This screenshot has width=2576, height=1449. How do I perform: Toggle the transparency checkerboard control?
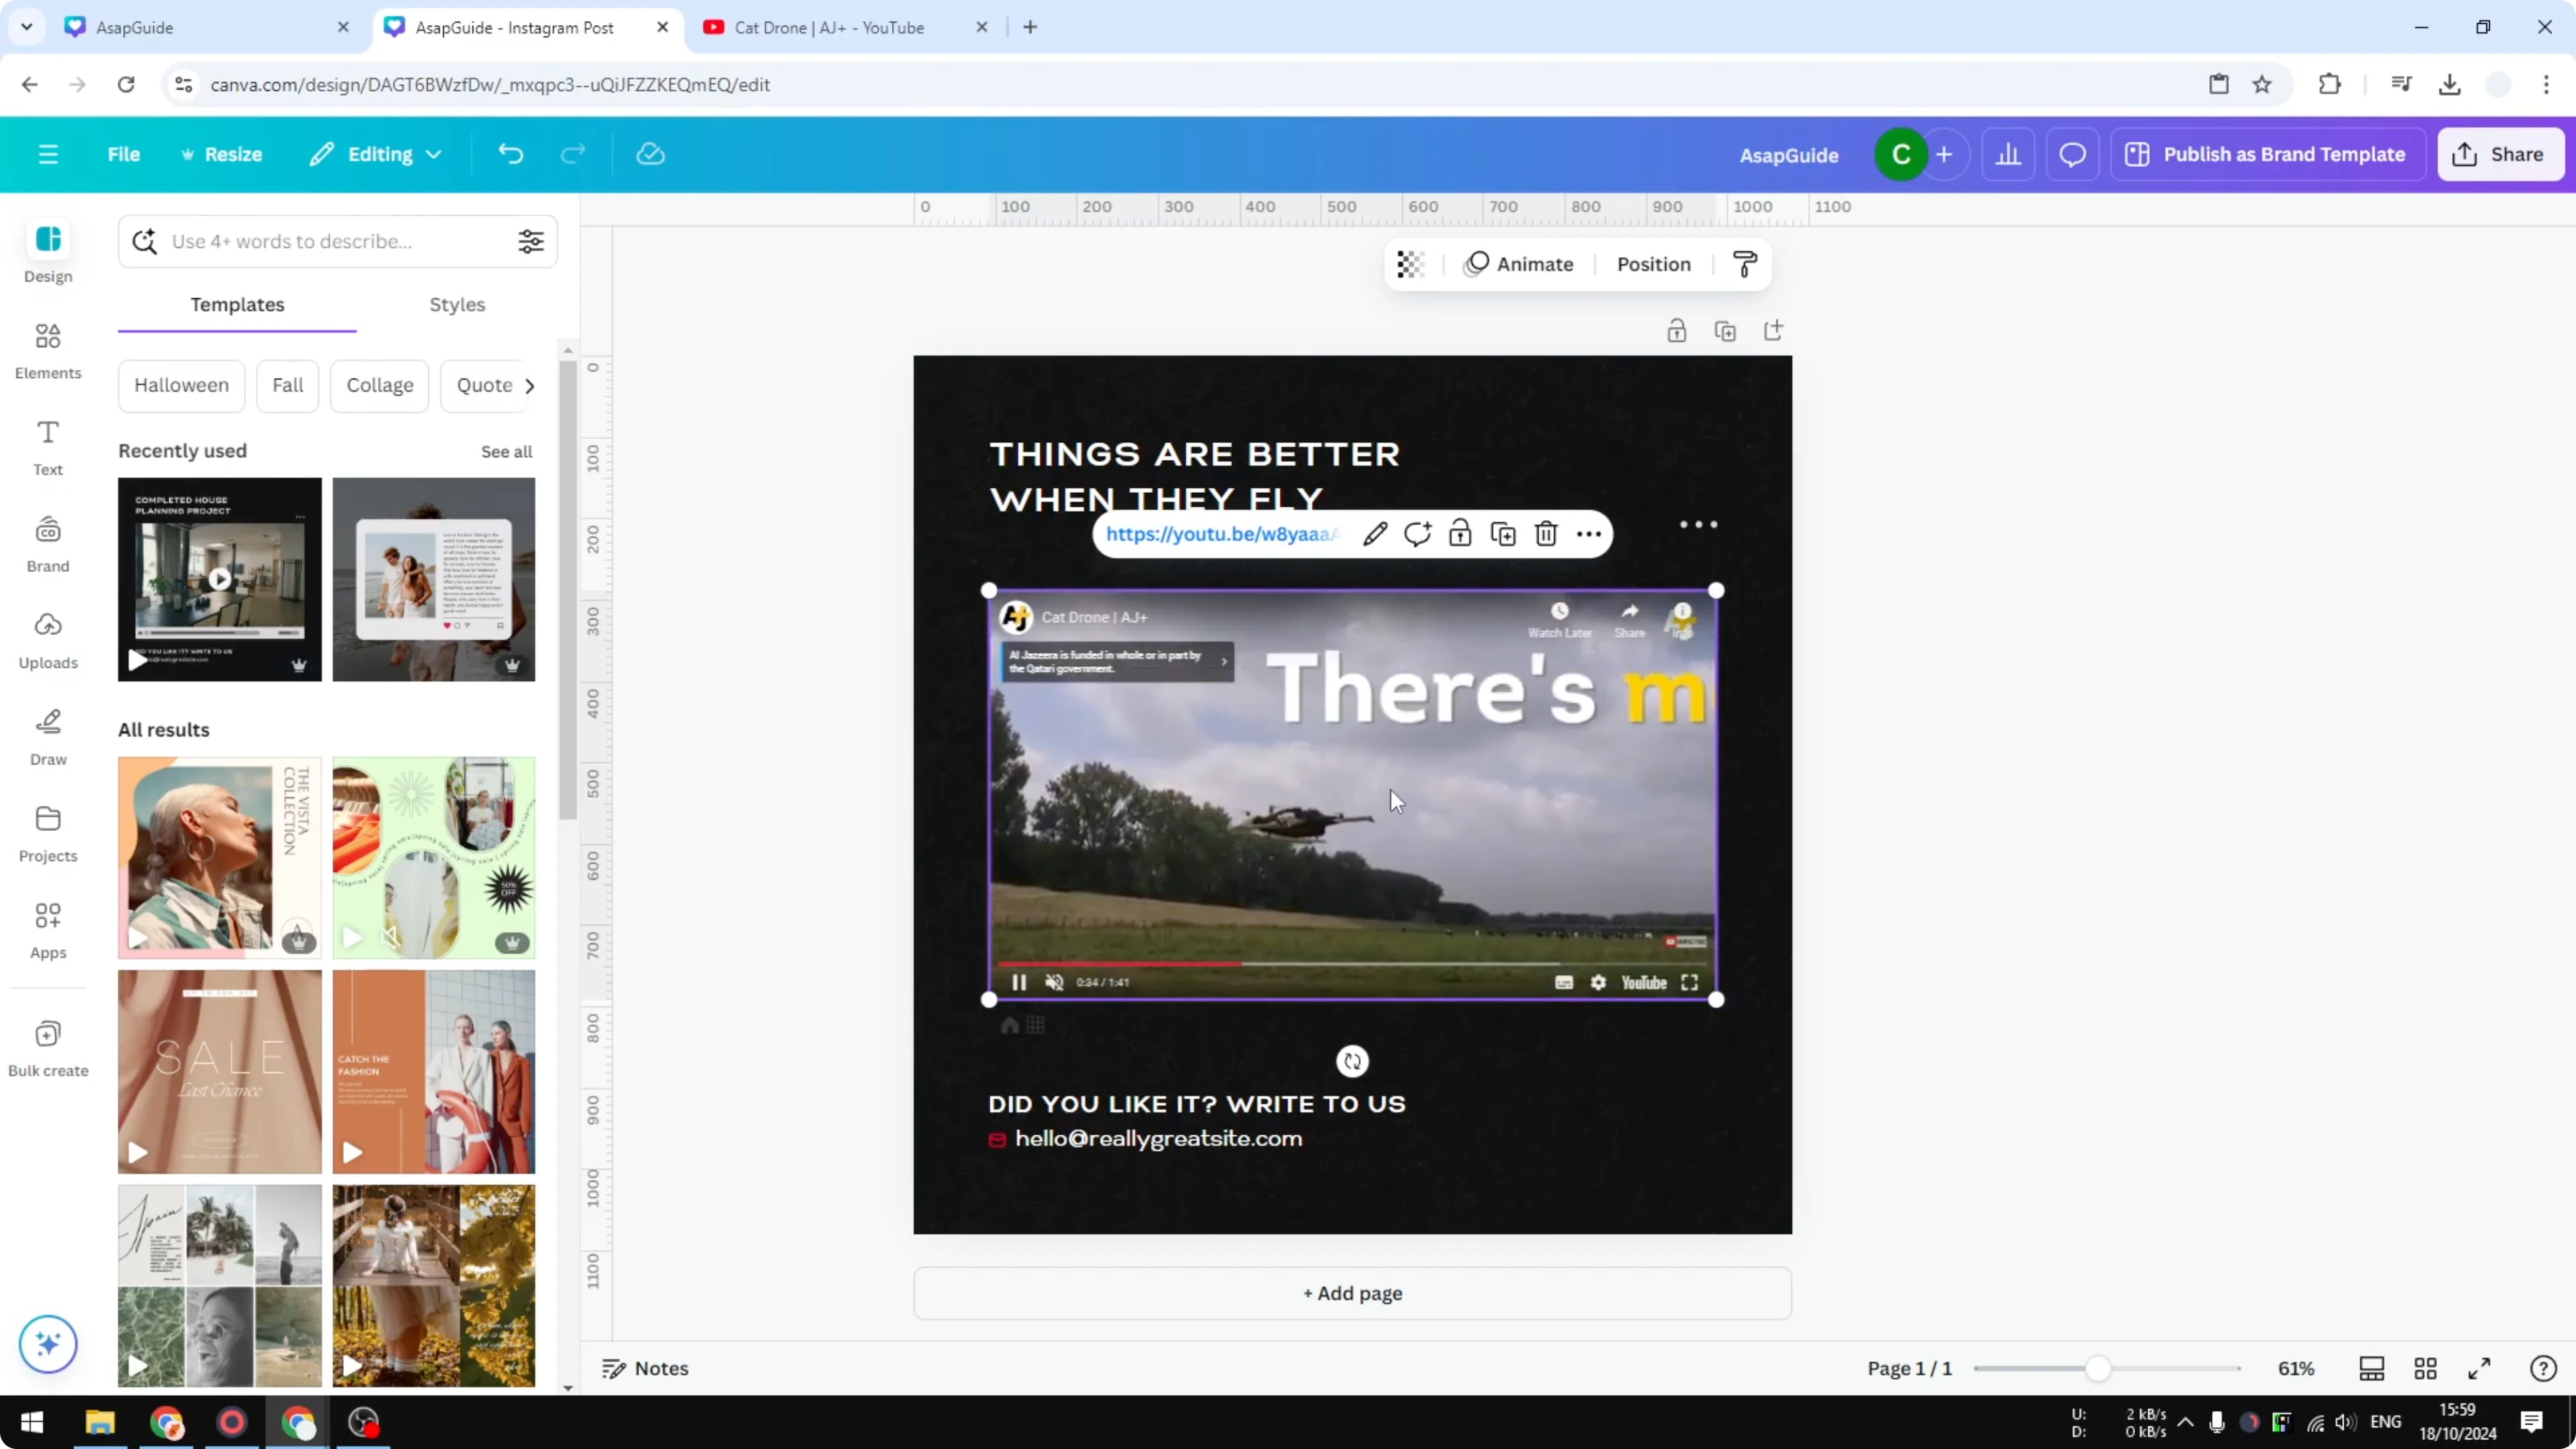(x=1410, y=264)
